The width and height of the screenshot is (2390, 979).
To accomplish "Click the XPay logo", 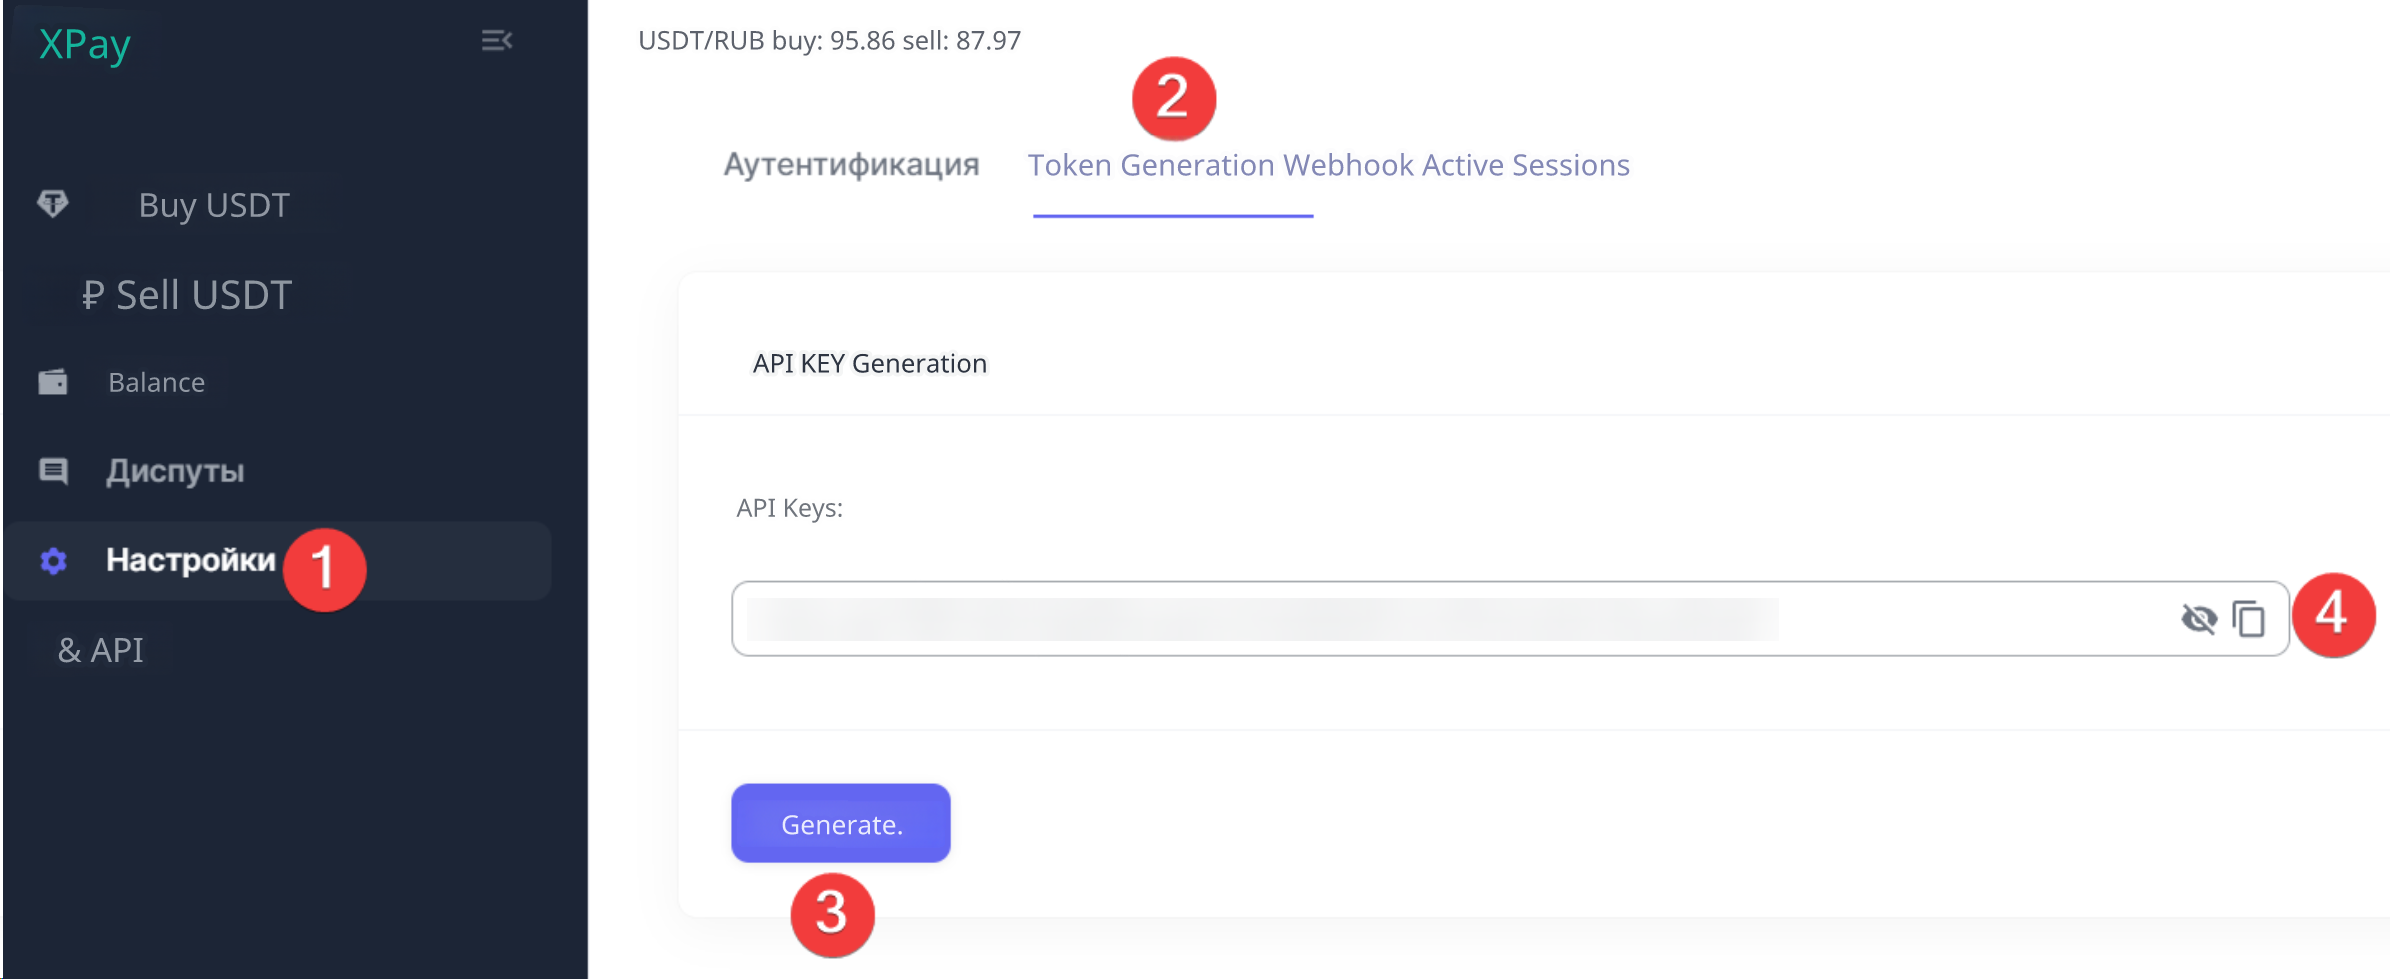I will (85, 44).
